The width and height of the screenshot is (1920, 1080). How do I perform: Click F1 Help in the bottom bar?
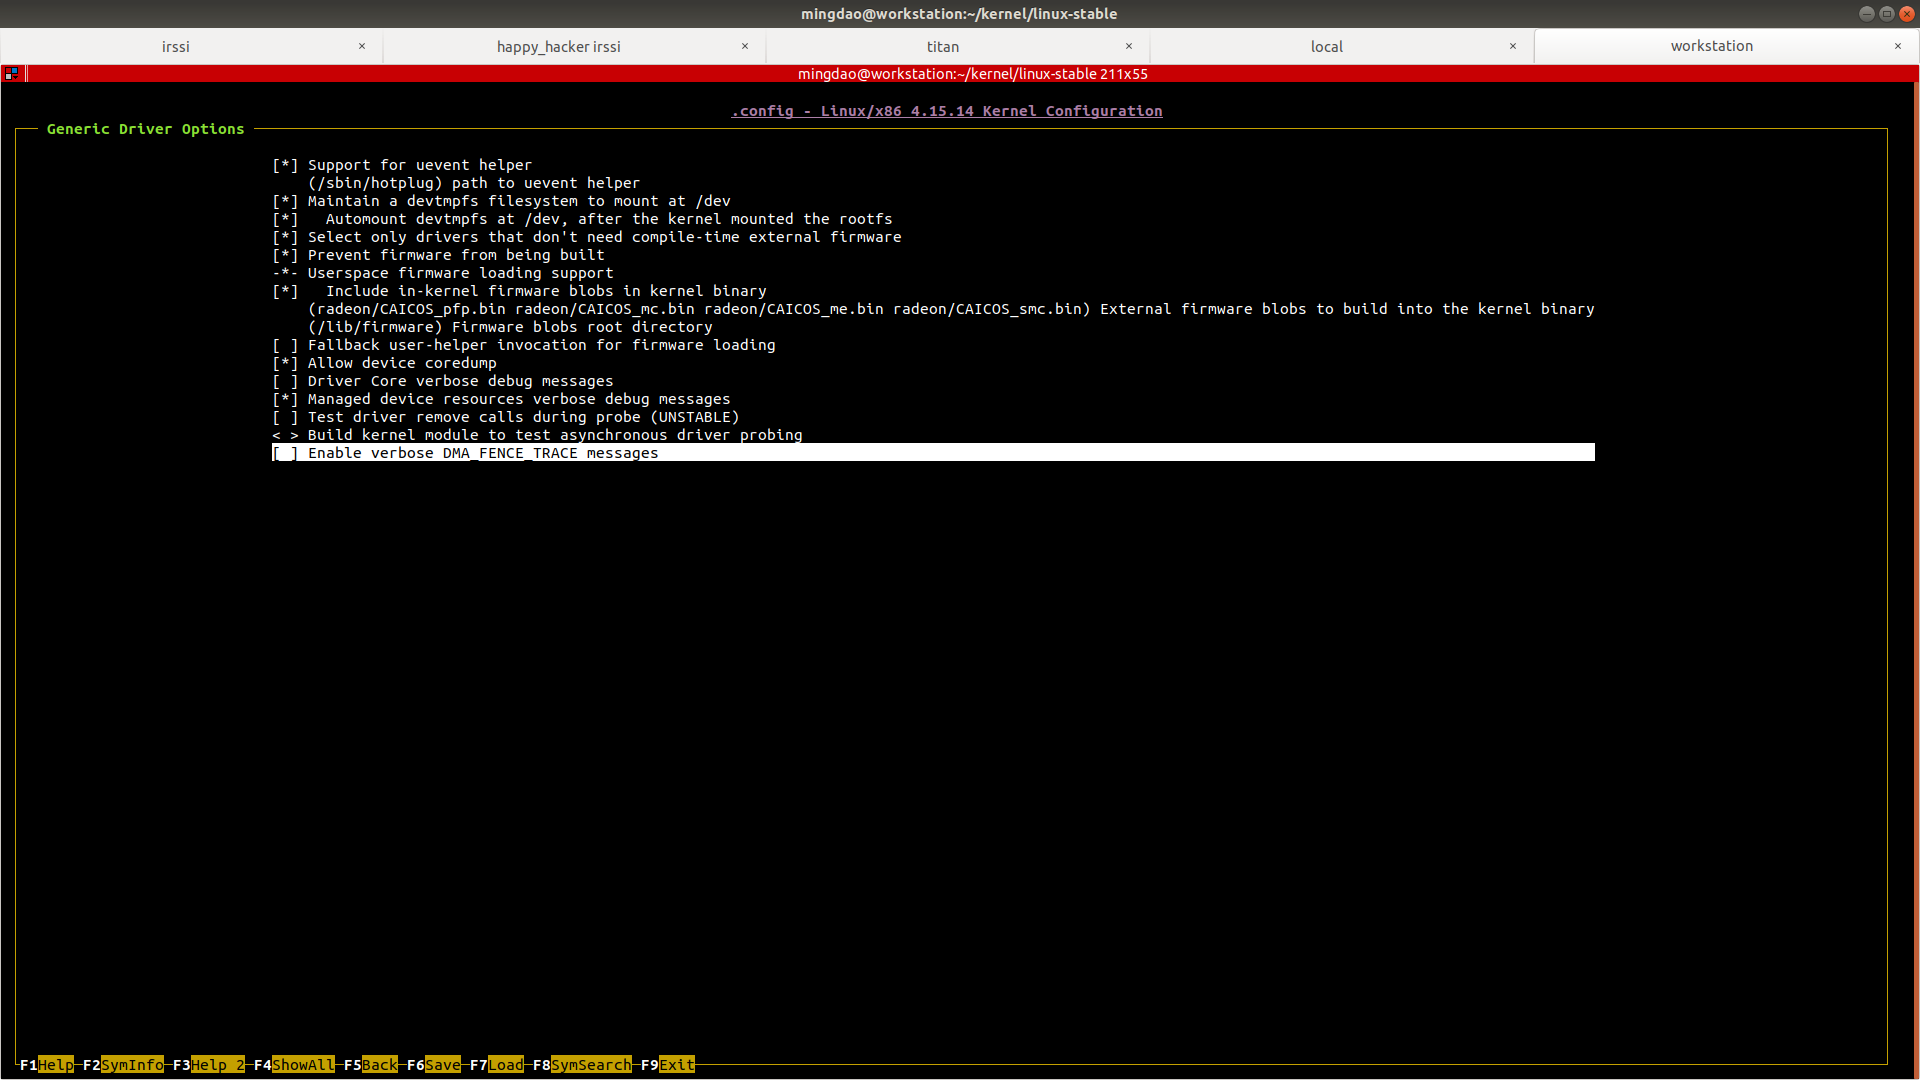[x=47, y=1065]
